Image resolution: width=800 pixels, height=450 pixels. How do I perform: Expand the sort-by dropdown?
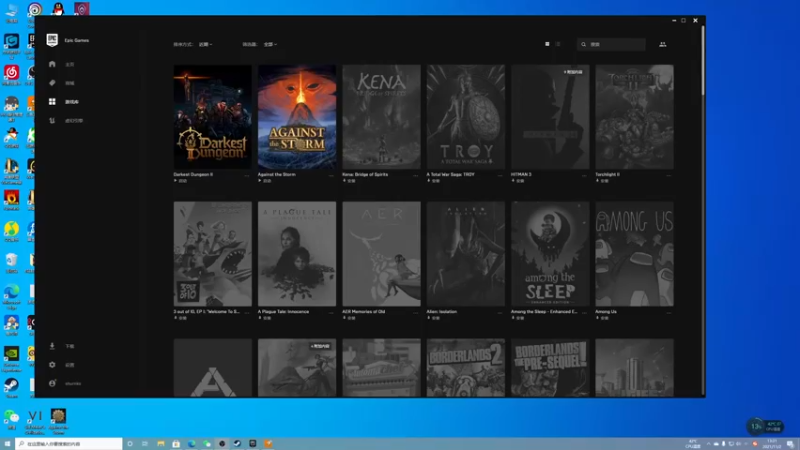point(205,44)
